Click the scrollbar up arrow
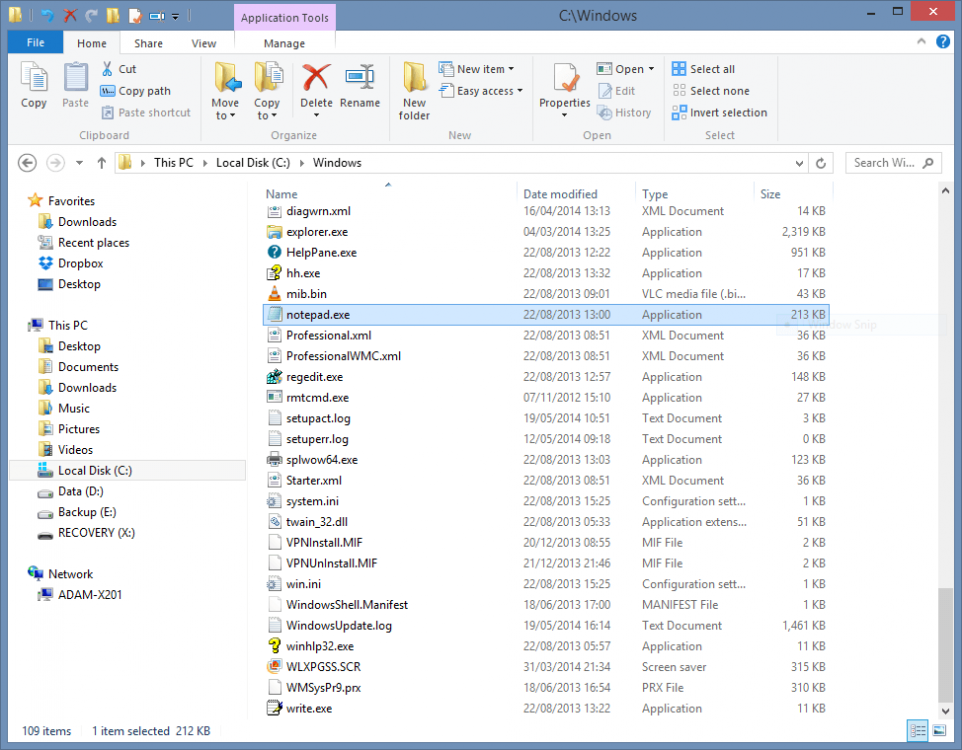This screenshot has width=962, height=750. tap(945, 191)
